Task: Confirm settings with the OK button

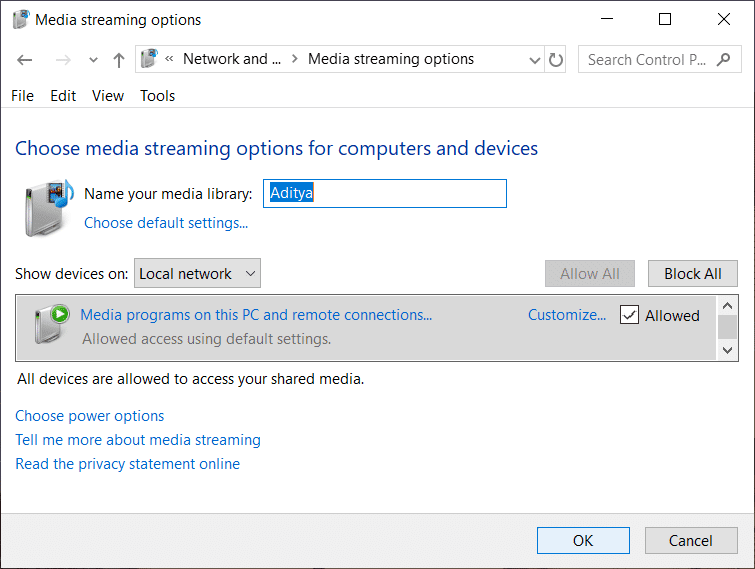Action: pos(583,540)
